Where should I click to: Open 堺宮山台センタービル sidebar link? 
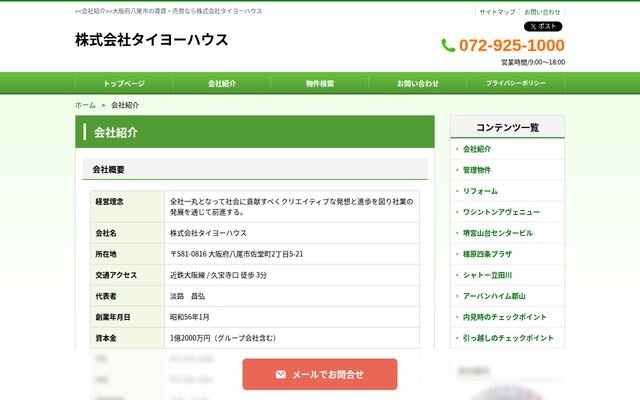point(498,233)
